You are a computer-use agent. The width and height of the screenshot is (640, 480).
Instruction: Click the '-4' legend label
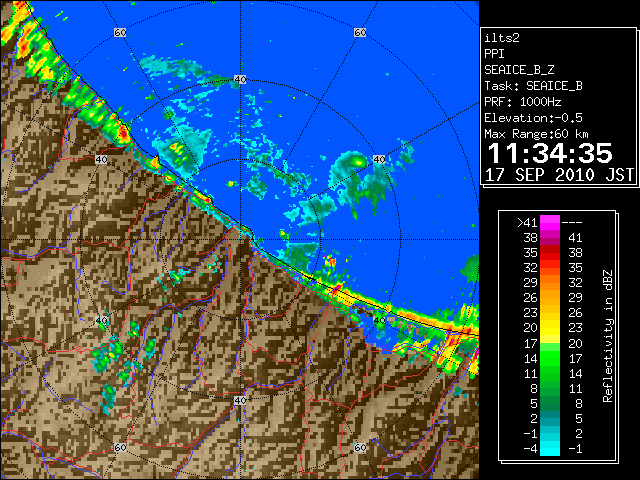click(x=530, y=449)
